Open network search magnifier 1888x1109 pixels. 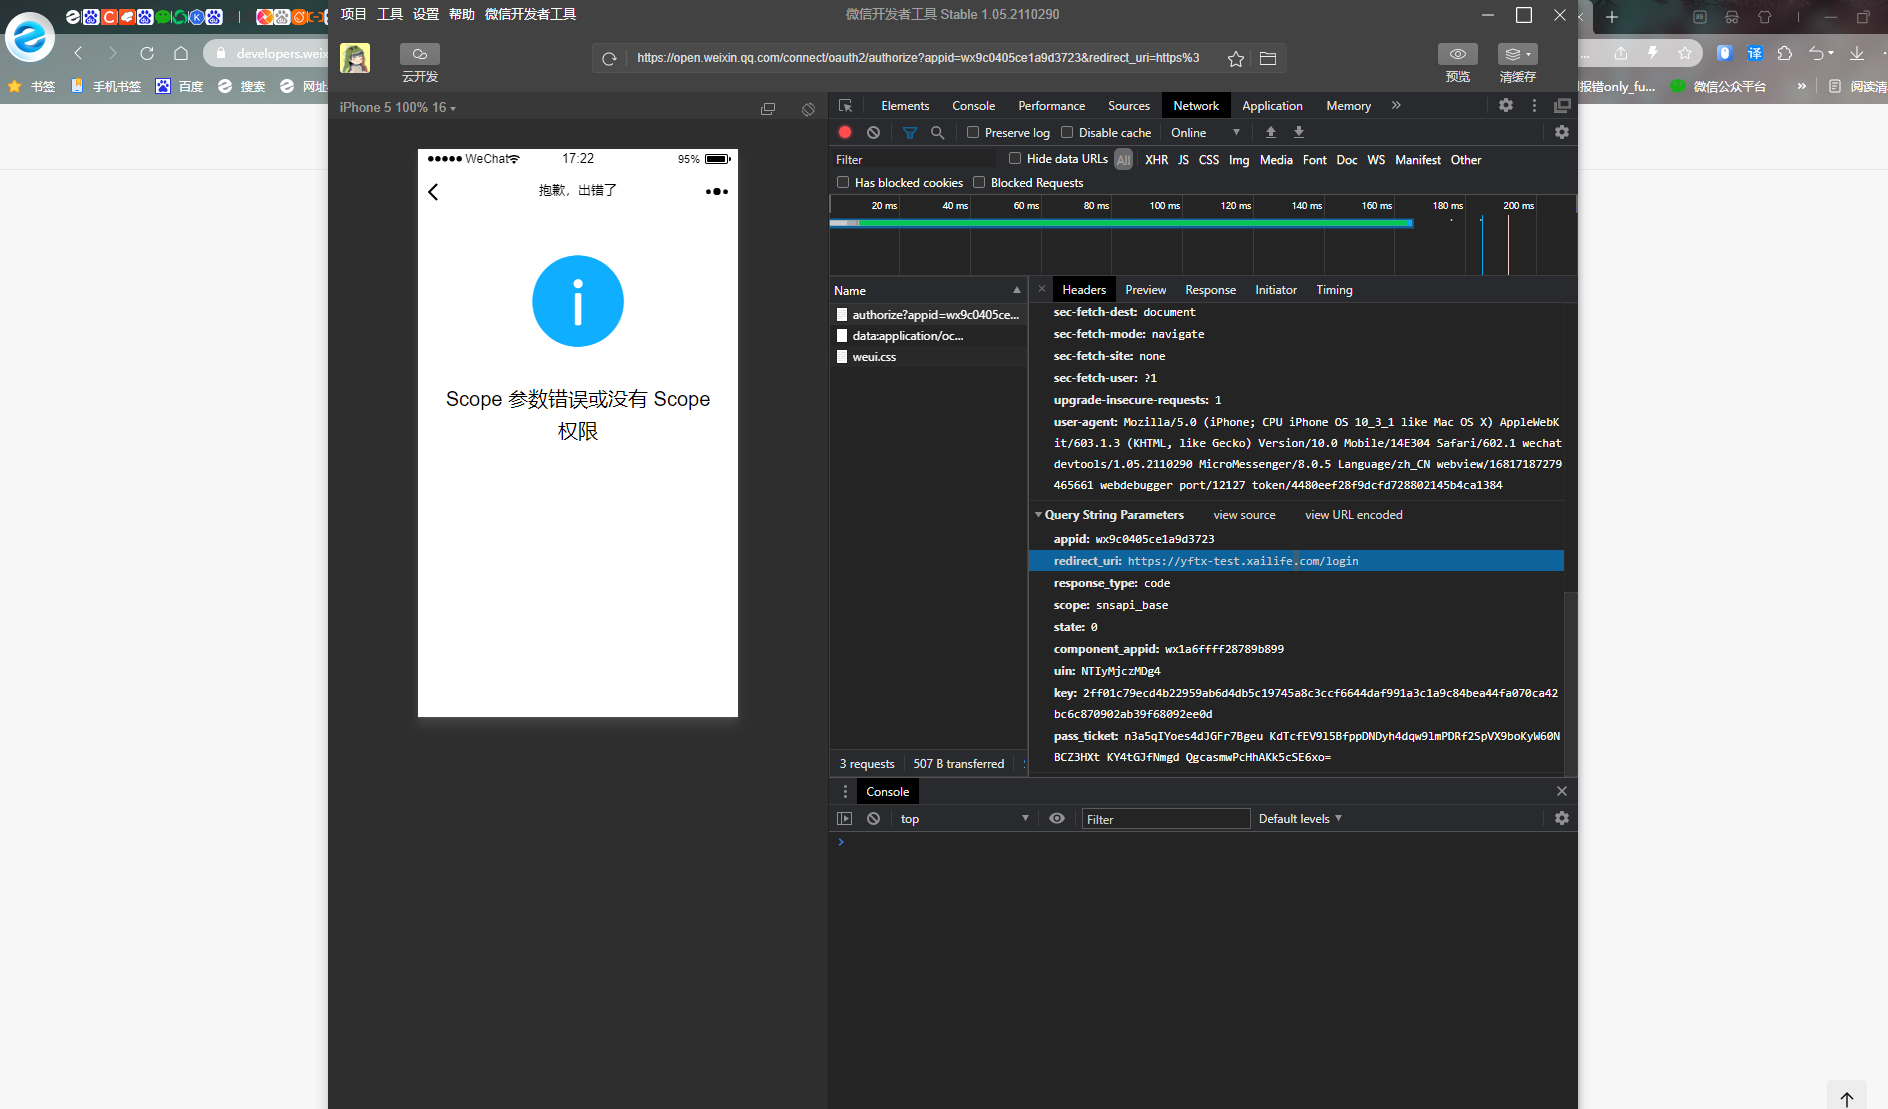[x=937, y=132]
